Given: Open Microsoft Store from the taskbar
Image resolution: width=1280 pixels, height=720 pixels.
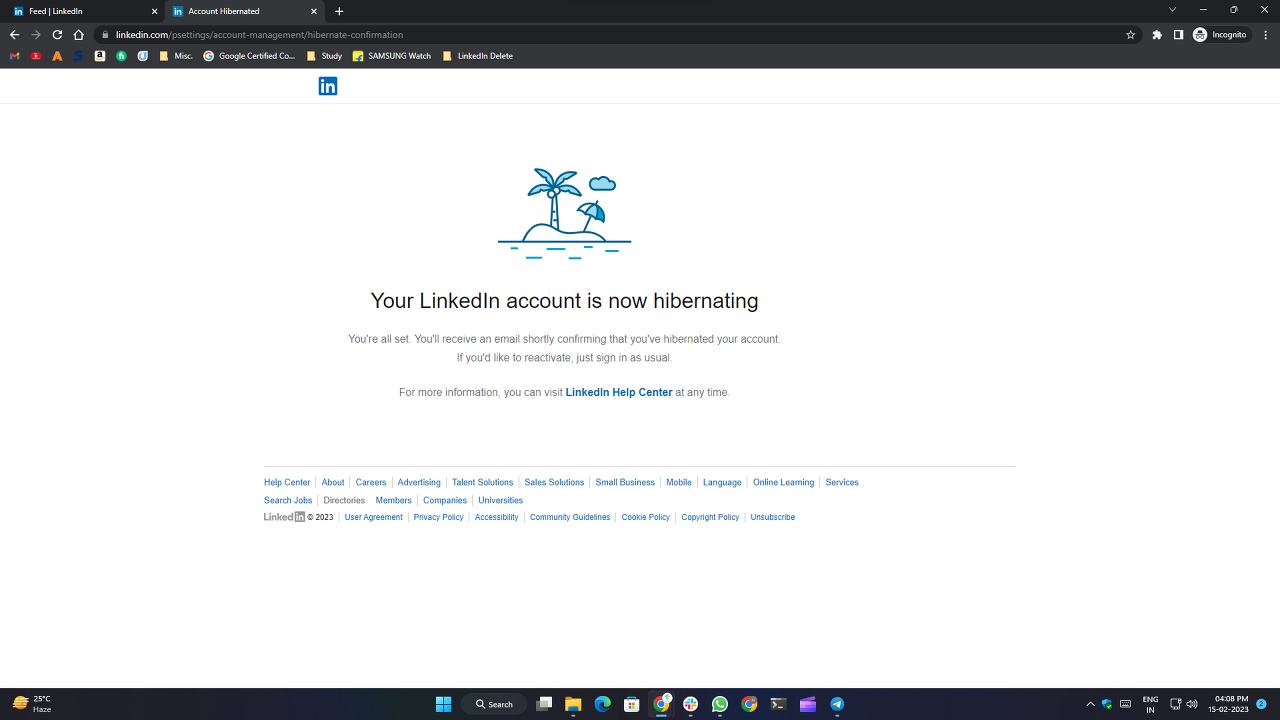Looking at the screenshot, I should tap(632, 704).
